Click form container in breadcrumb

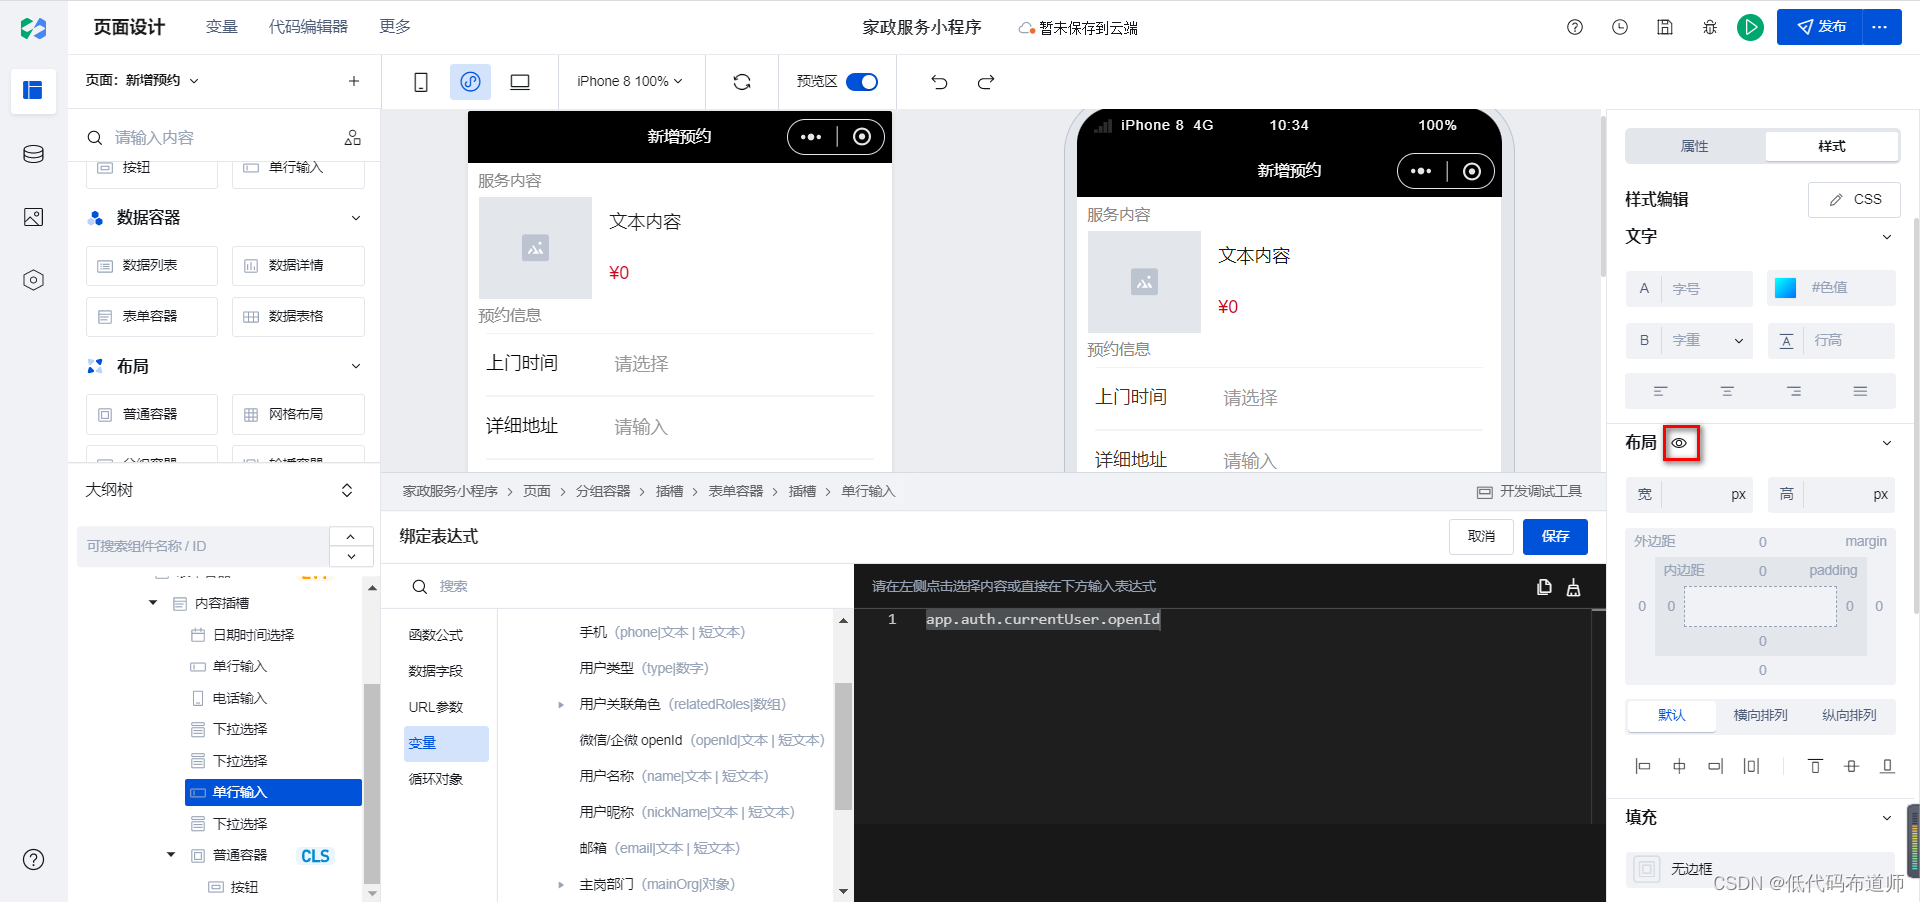[x=736, y=492]
